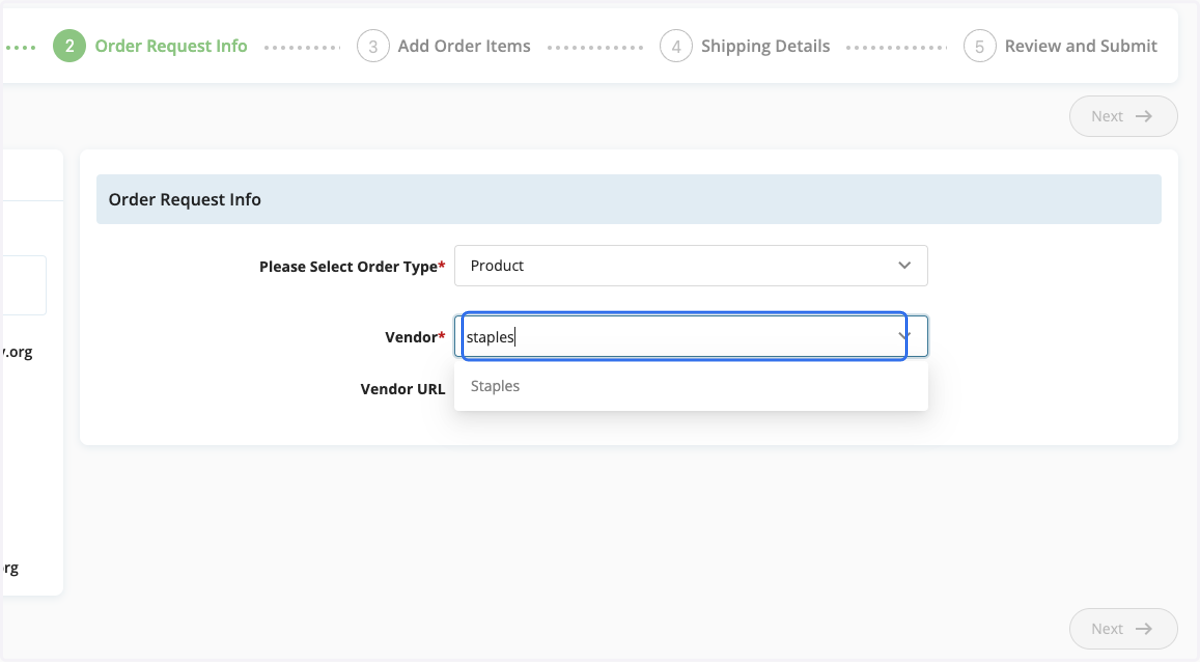1200x662 pixels.
Task: Click the Please Select Order Type label
Action: click(352, 267)
